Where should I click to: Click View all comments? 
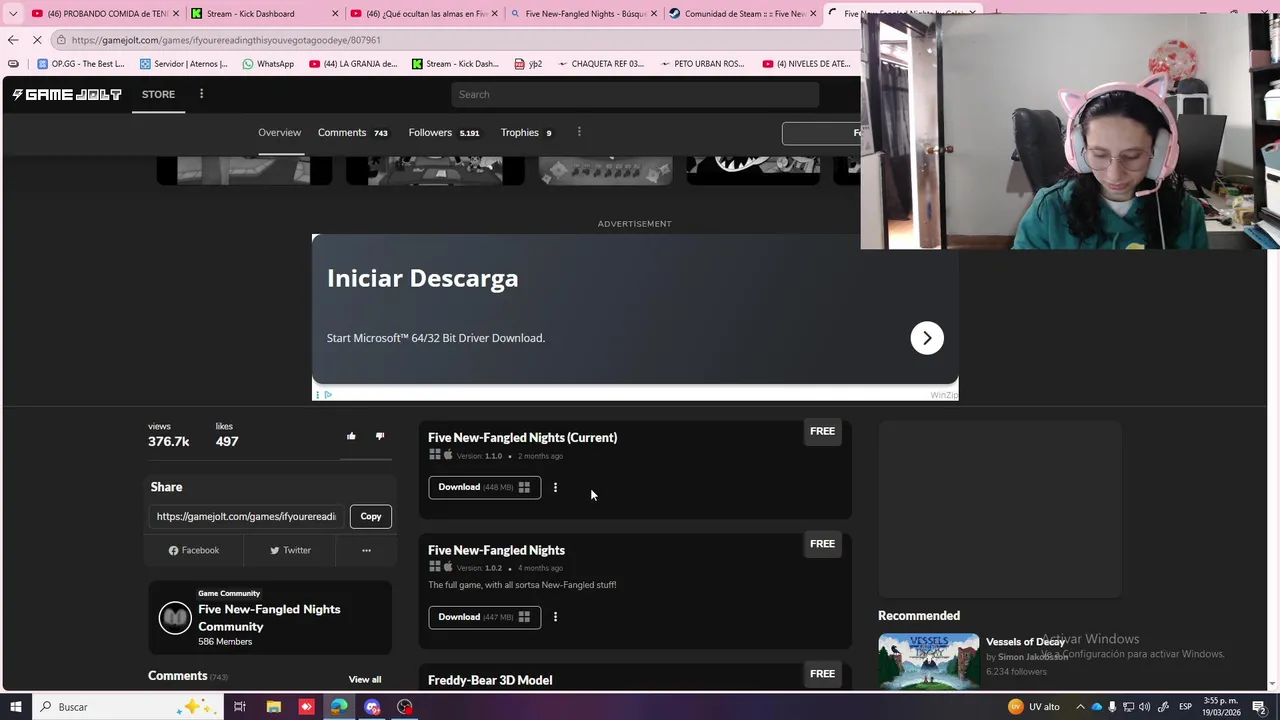pos(365,680)
